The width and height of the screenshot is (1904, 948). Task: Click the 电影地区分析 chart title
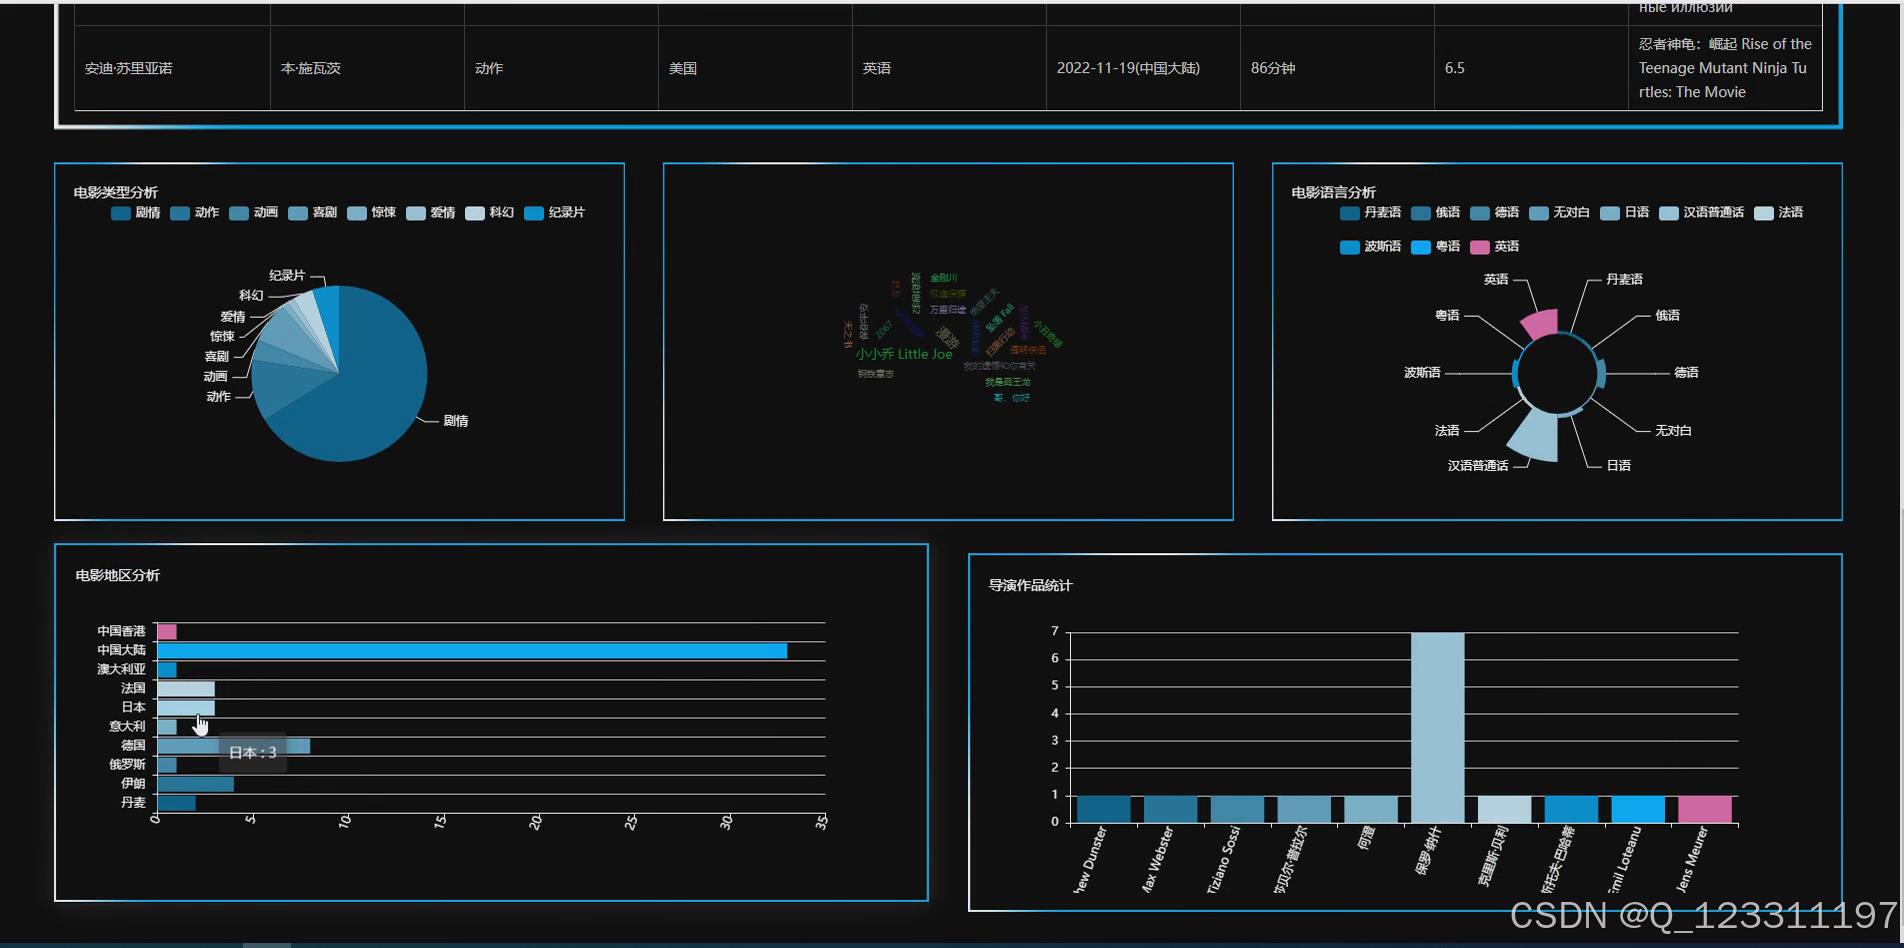coord(118,575)
